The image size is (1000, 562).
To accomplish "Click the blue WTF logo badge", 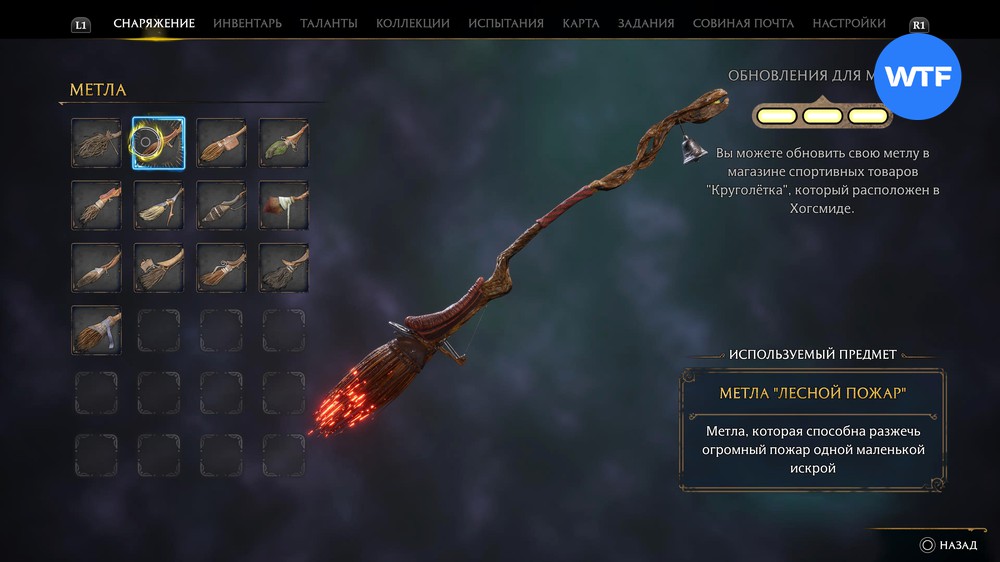I will 918,77.
